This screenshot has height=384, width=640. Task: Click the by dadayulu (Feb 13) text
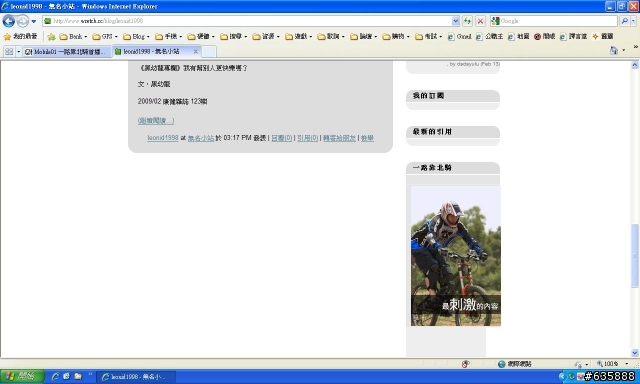473,64
